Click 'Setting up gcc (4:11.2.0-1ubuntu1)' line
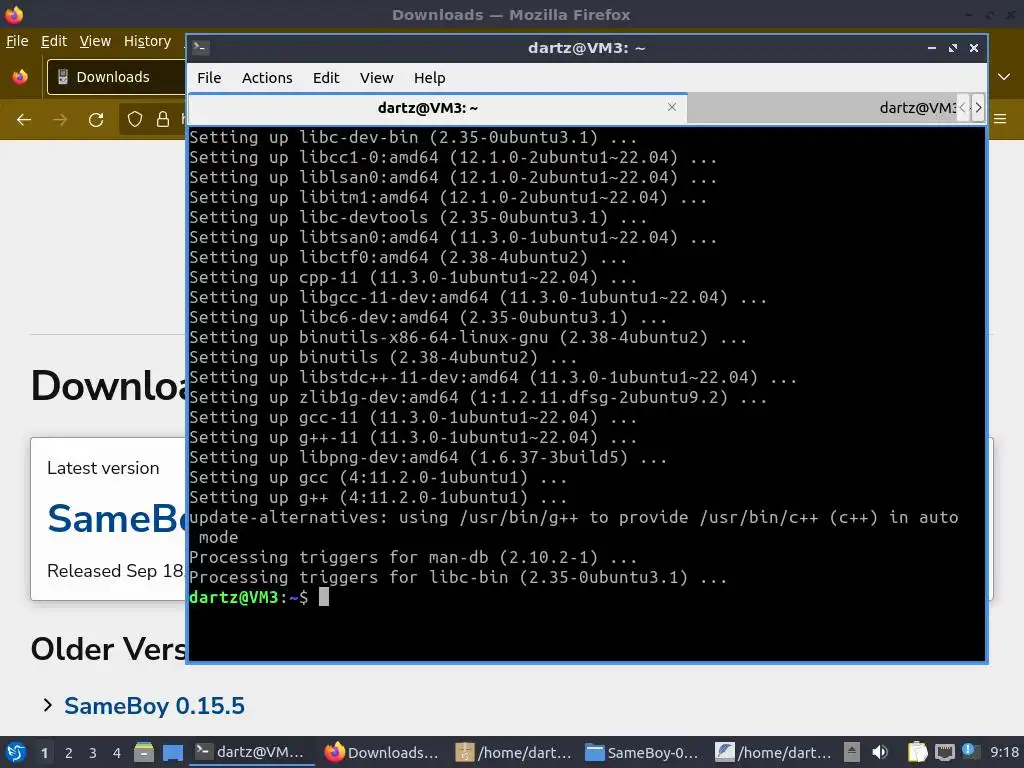The image size is (1024, 768). (378, 477)
